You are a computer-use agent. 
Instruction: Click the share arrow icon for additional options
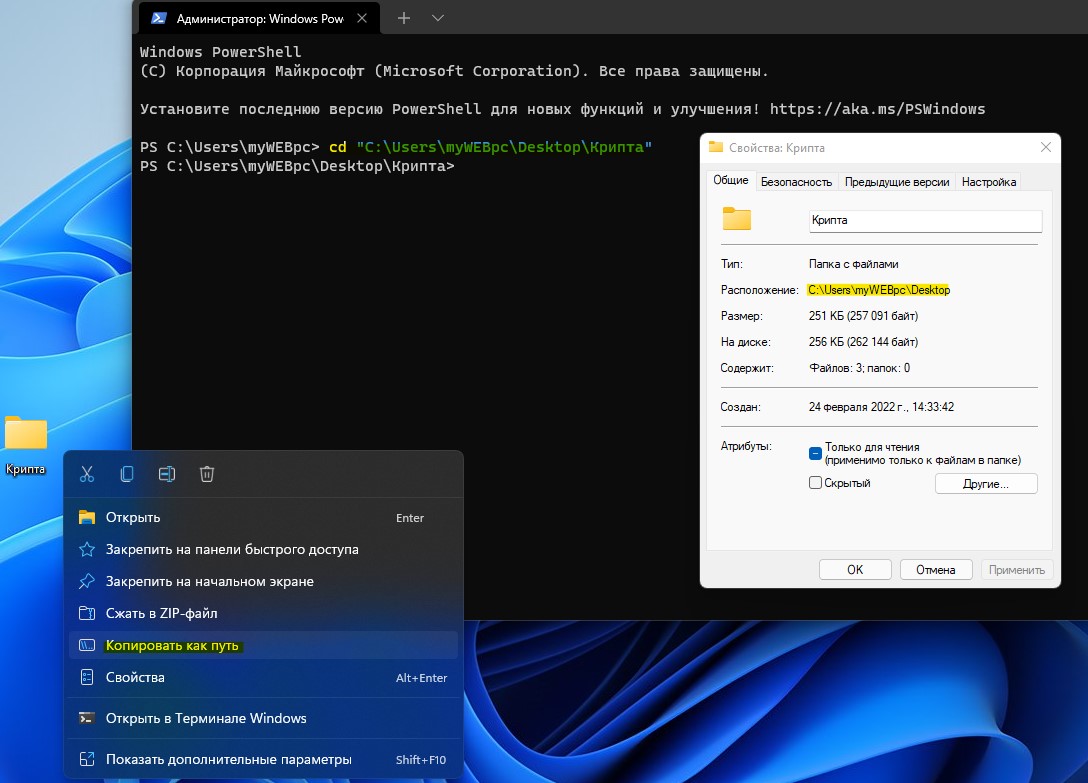[x=87, y=759]
